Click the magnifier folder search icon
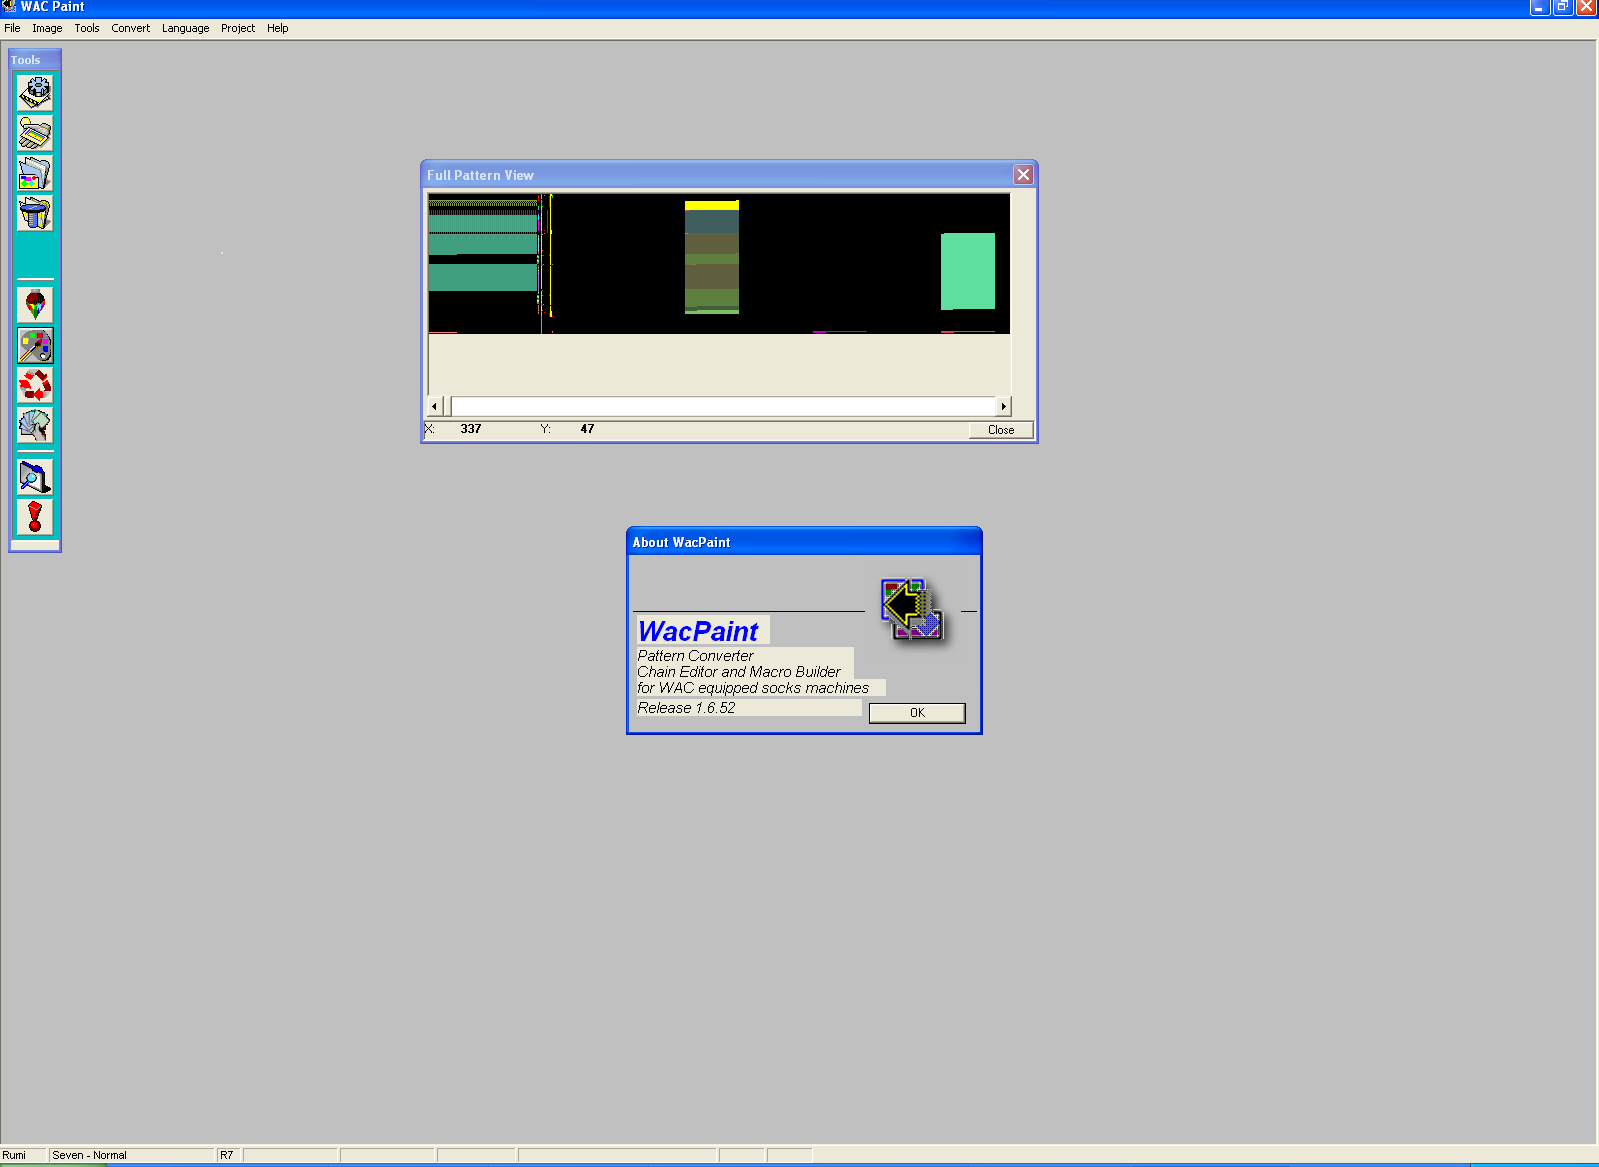 (35, 477)
